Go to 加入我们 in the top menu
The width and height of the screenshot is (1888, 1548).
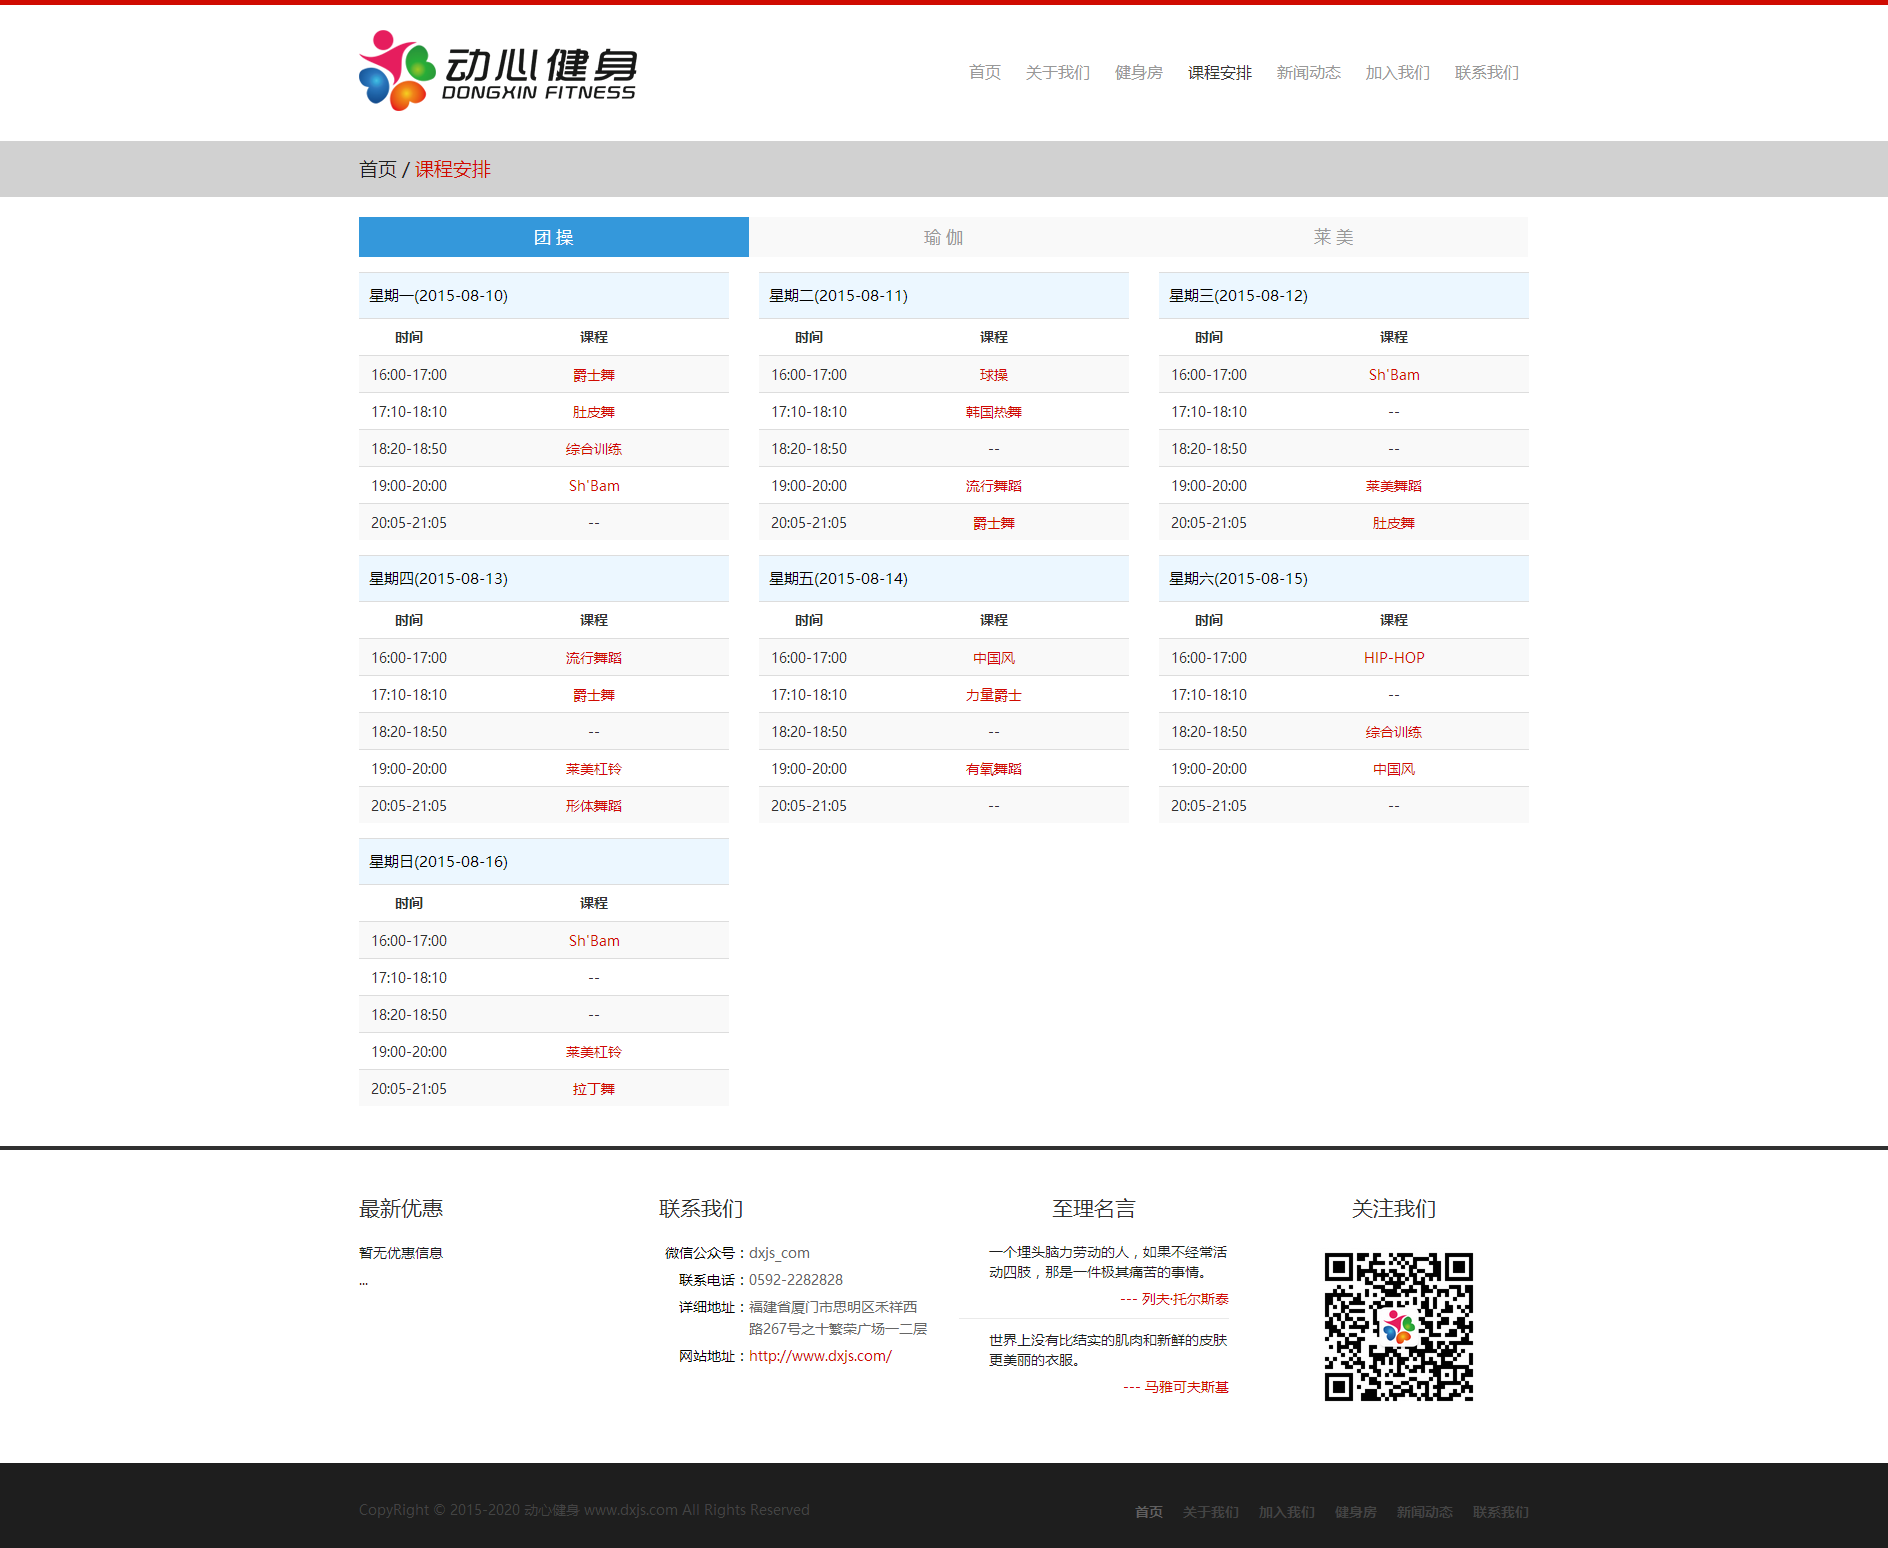(x=1396, y=72)
